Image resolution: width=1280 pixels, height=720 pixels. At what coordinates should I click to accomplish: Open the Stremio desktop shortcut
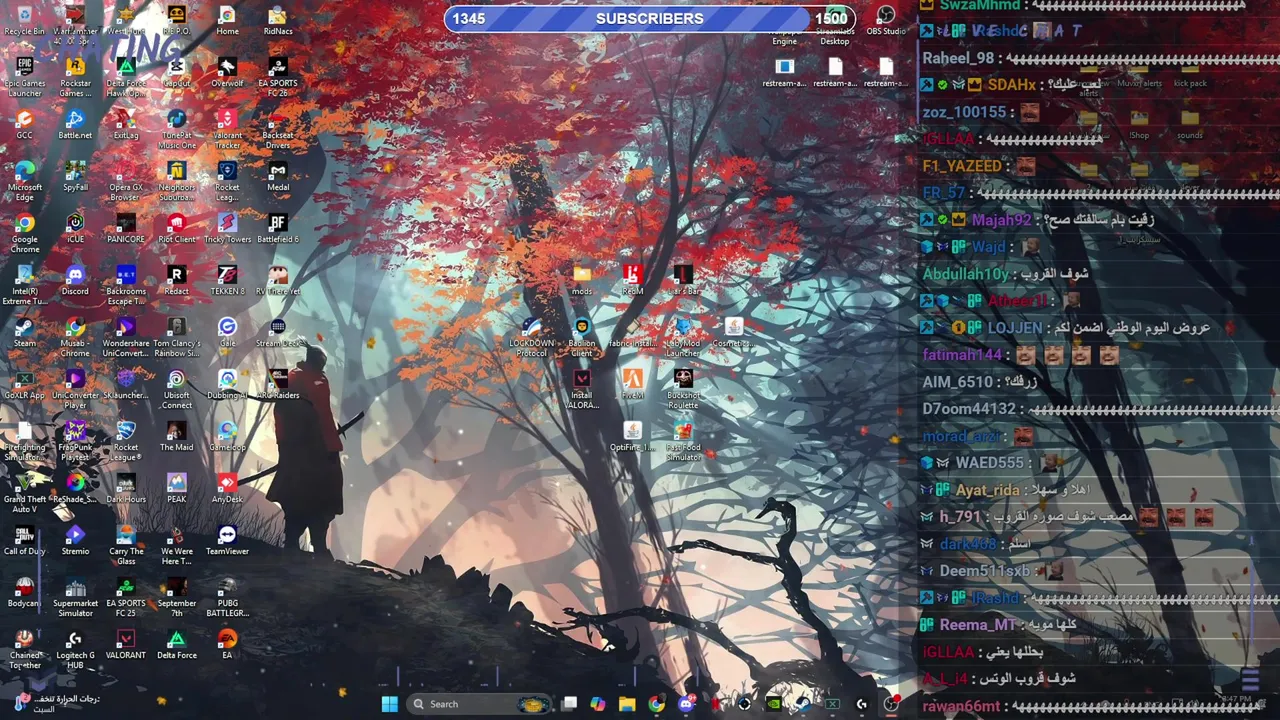75,541
